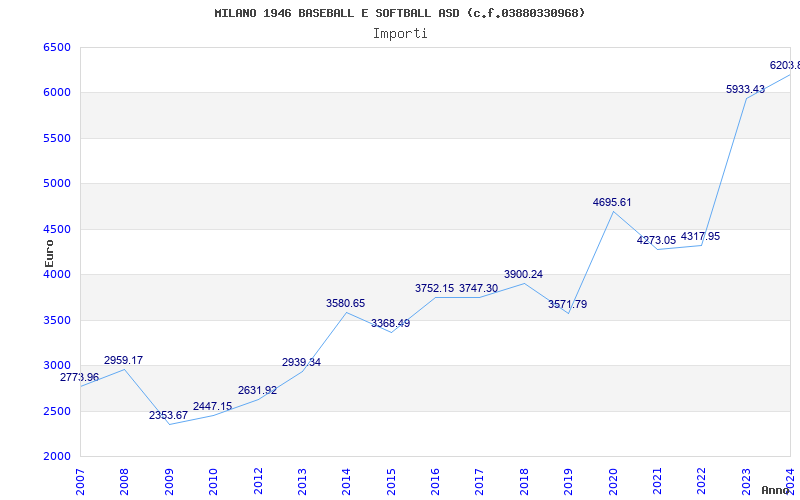Click the y-axis tick 2500

[x=57, y=411]
